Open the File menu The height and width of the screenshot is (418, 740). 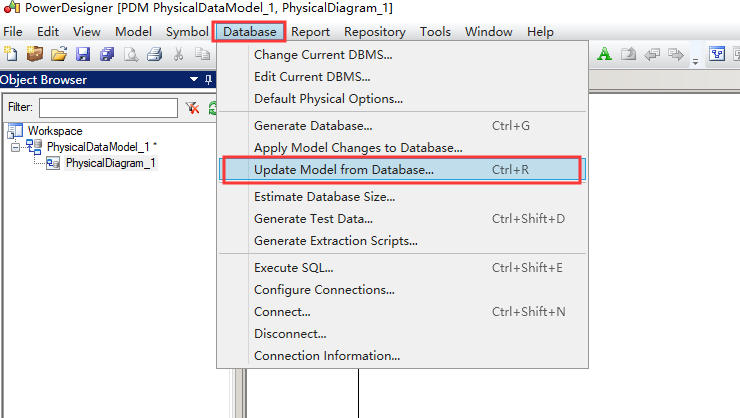coord(13,32)
